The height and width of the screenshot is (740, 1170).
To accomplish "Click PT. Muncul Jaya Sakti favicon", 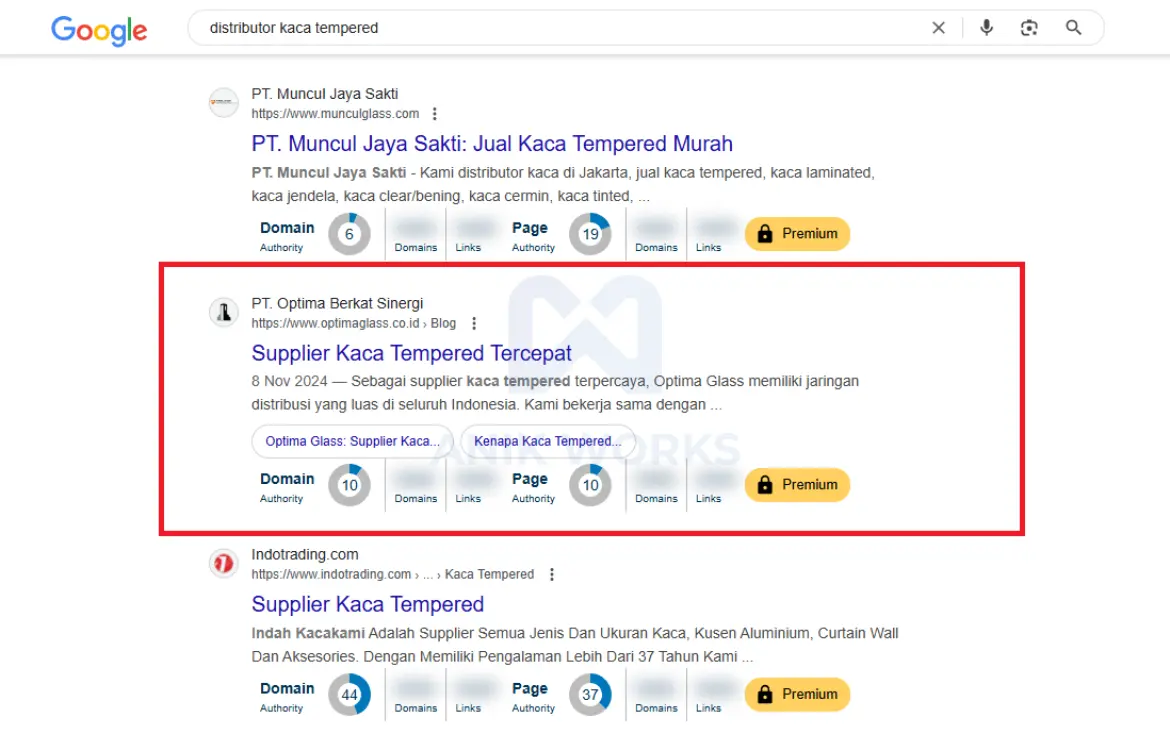I will (224, 103).
